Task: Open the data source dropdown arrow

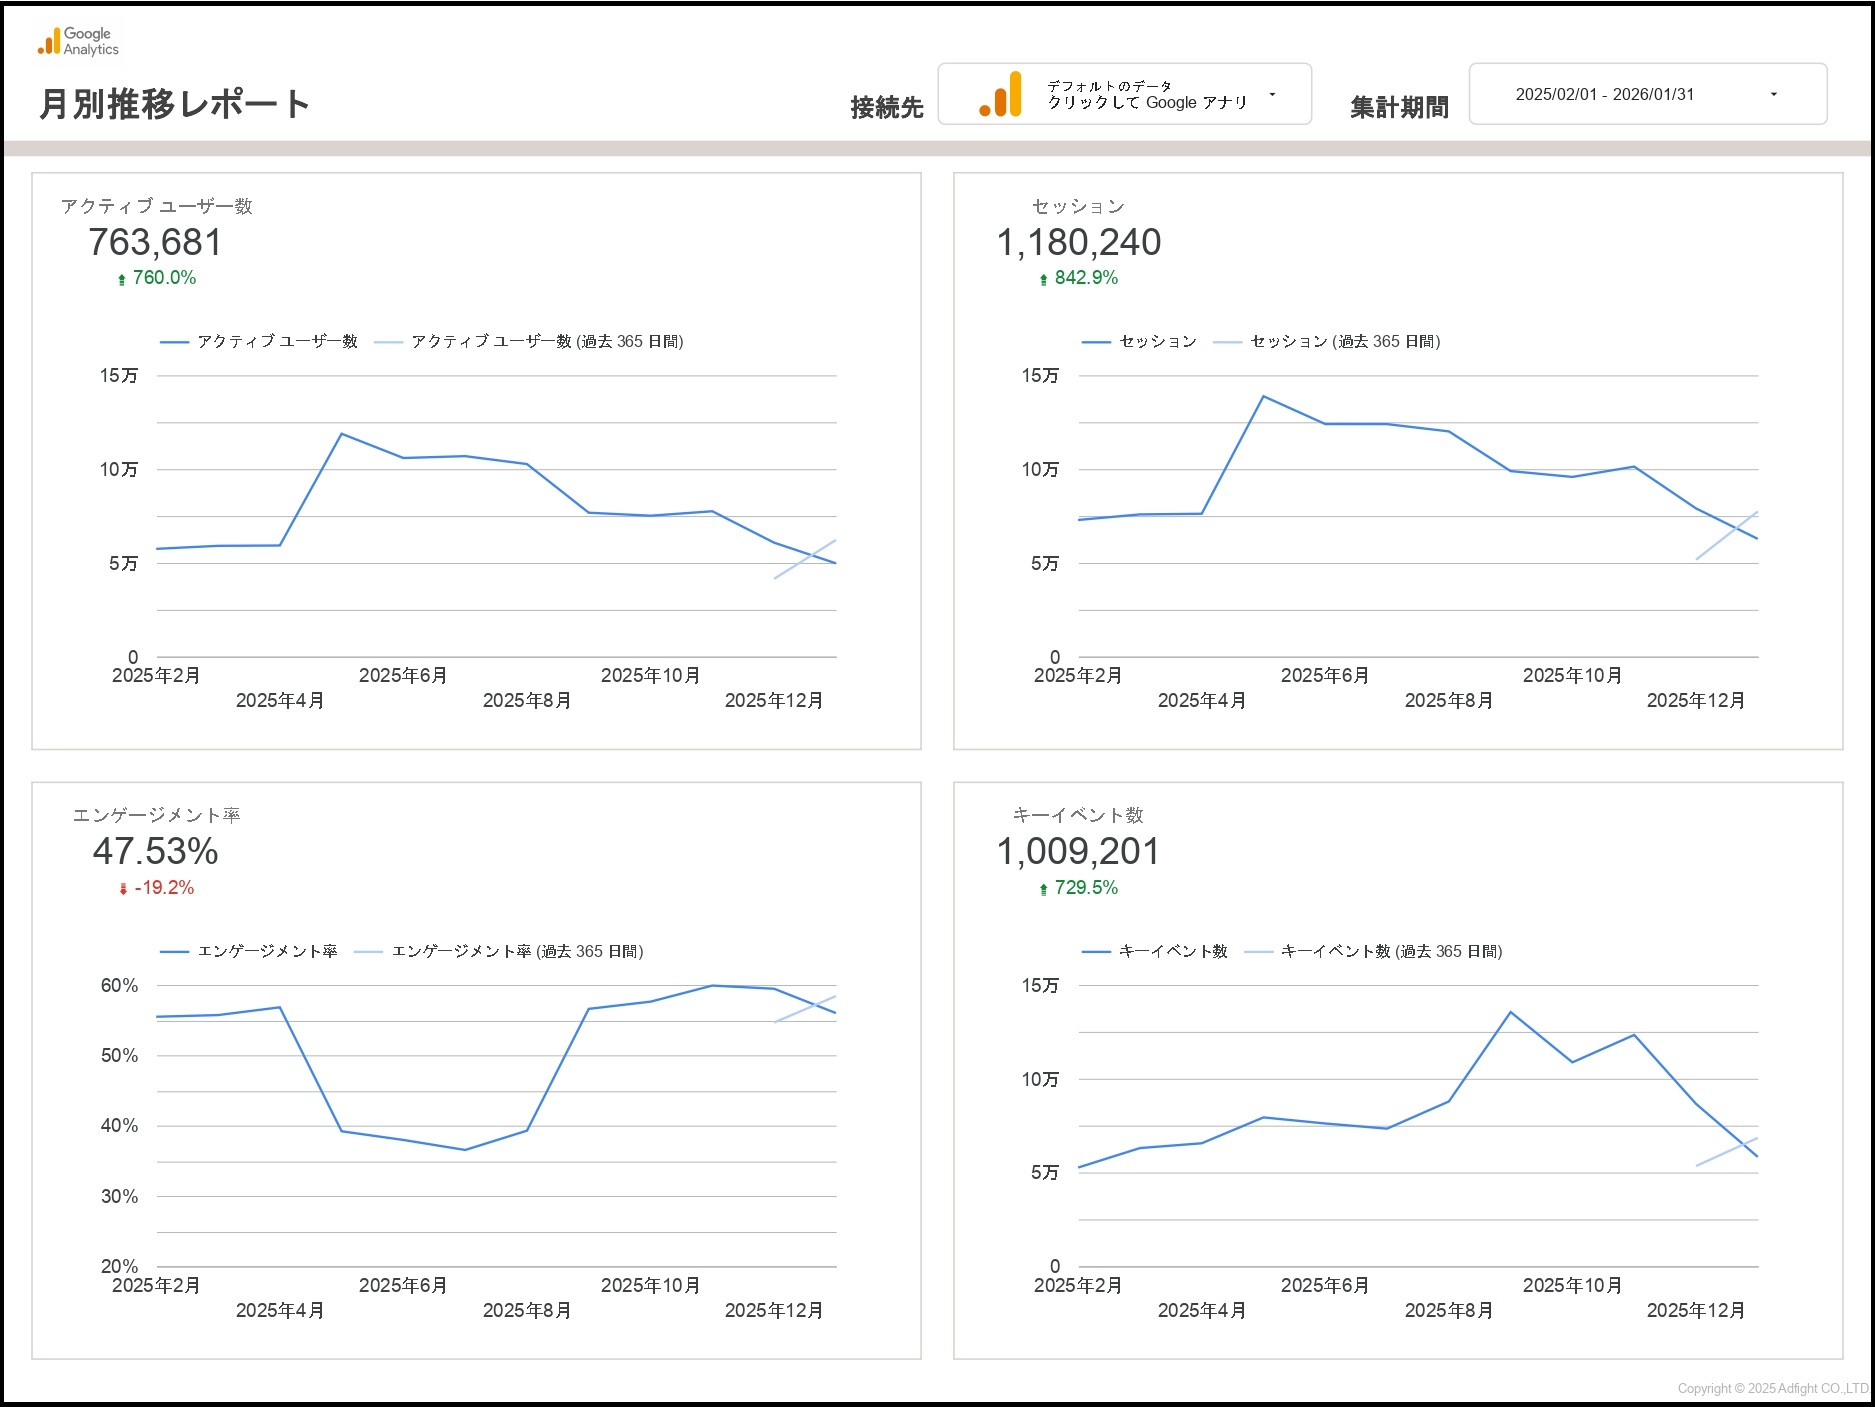Action: (1272, 95)
